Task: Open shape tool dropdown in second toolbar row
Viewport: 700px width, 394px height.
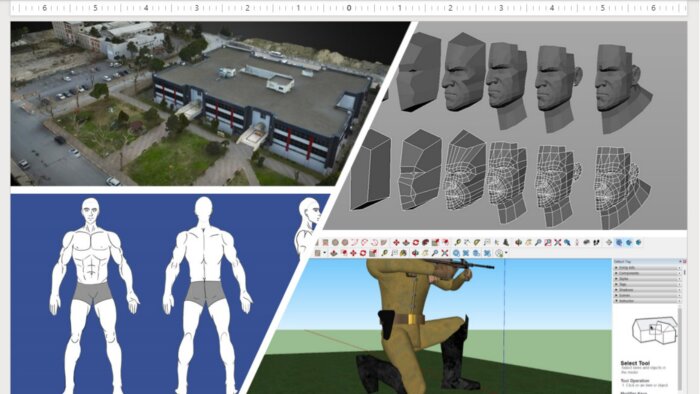Action: point(325,253)
